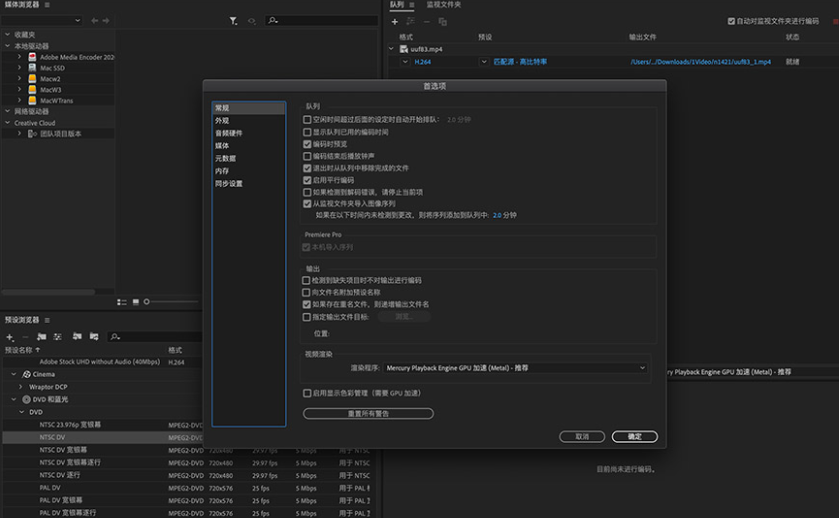Click the uuf83.mp4 file icon in Queue
This screenshot has height=518, width=839.
coord(404,49)
